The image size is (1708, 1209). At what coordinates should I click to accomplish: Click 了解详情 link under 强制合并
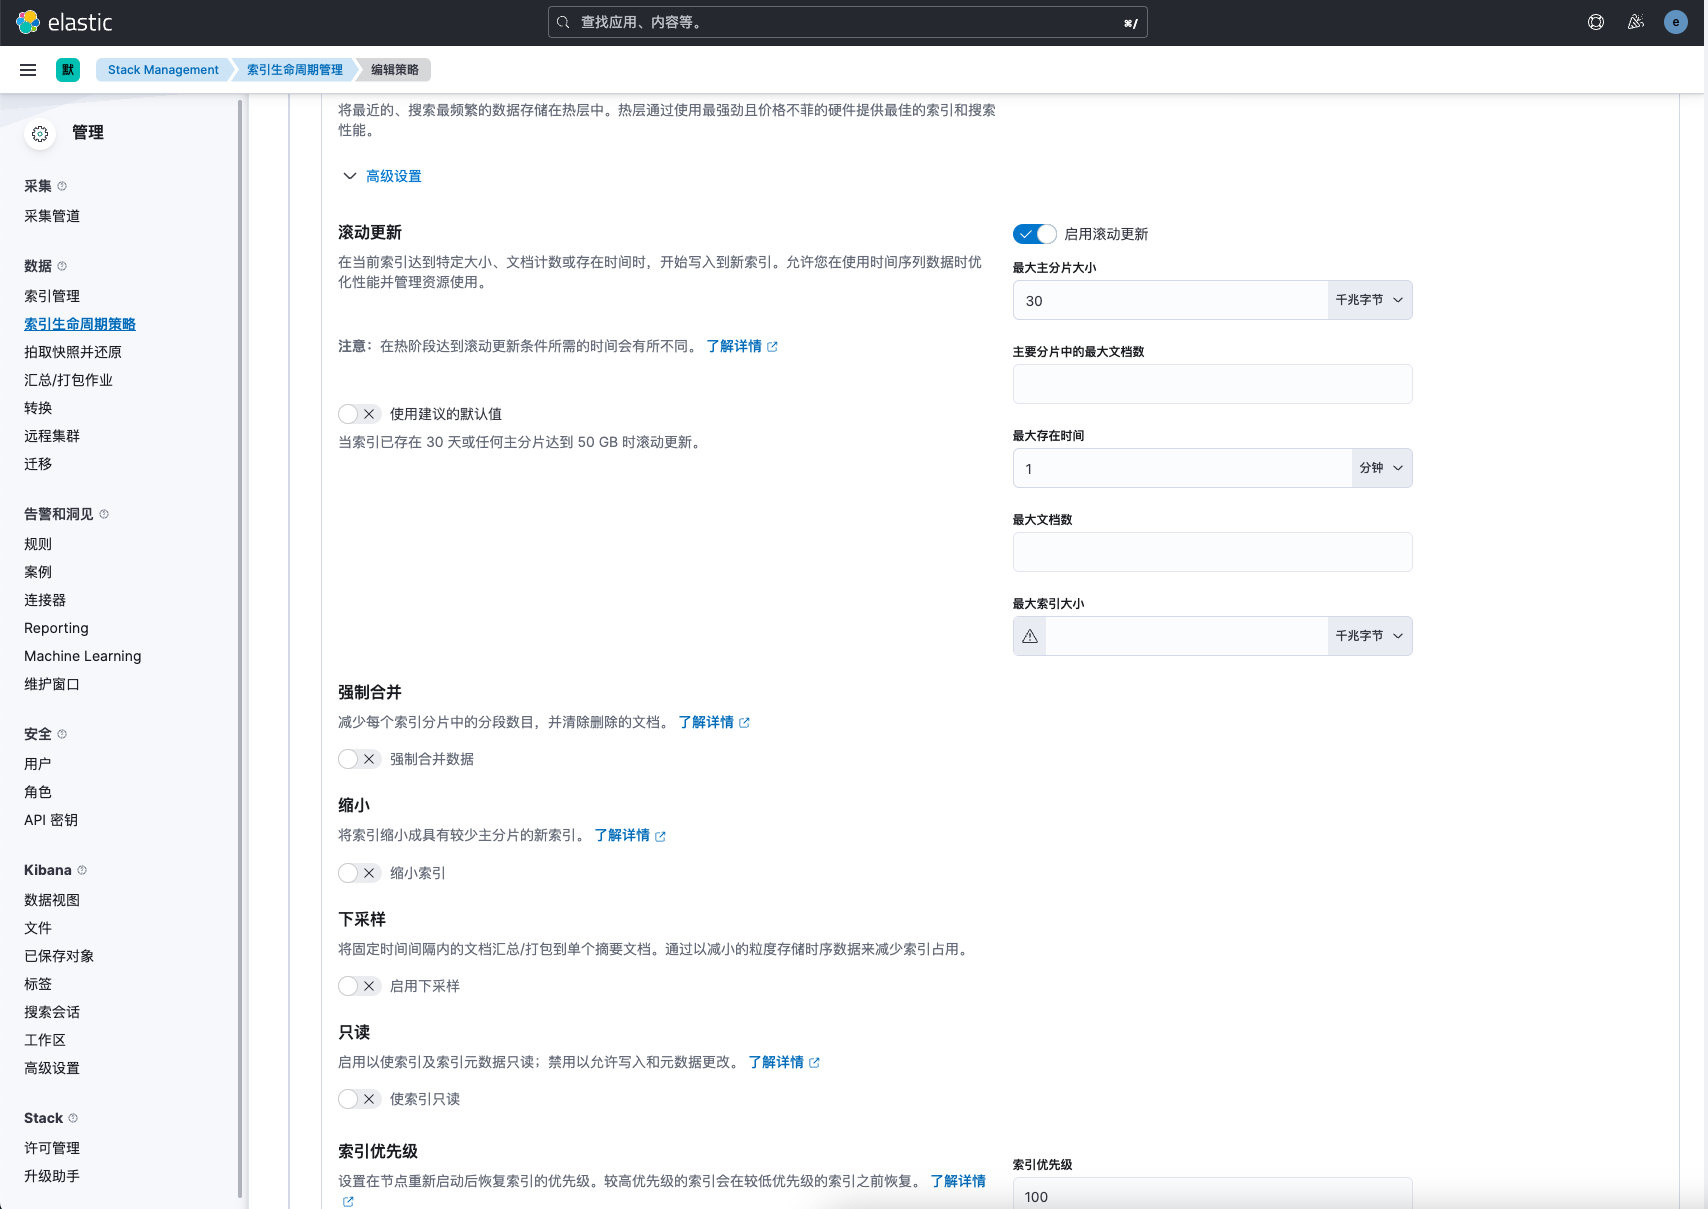click(706, 722)
